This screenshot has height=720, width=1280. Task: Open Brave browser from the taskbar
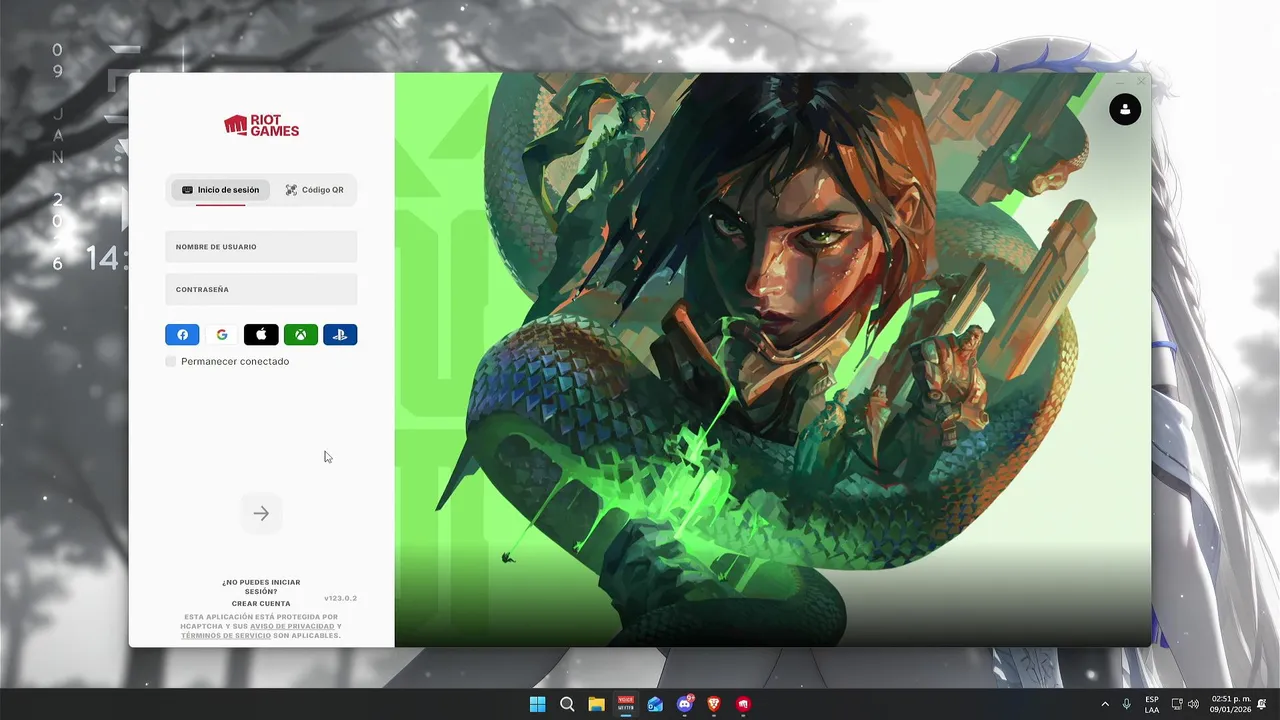click(714, 704)
